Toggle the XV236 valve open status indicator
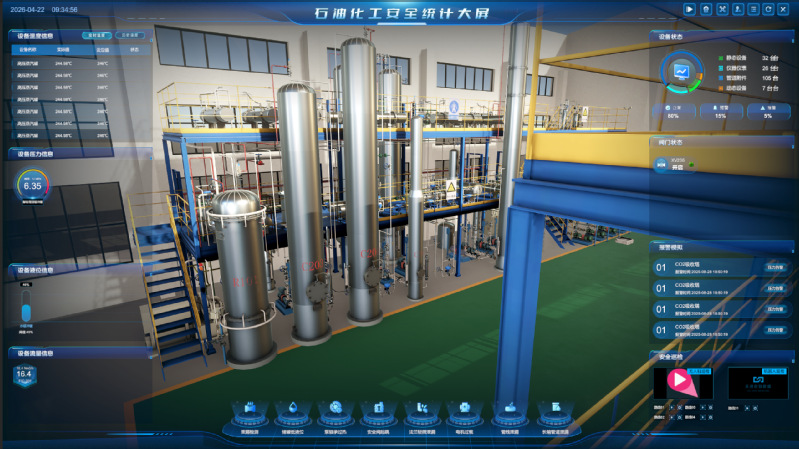Viewport: 799px width, 449px height. (x=691, y=165)
